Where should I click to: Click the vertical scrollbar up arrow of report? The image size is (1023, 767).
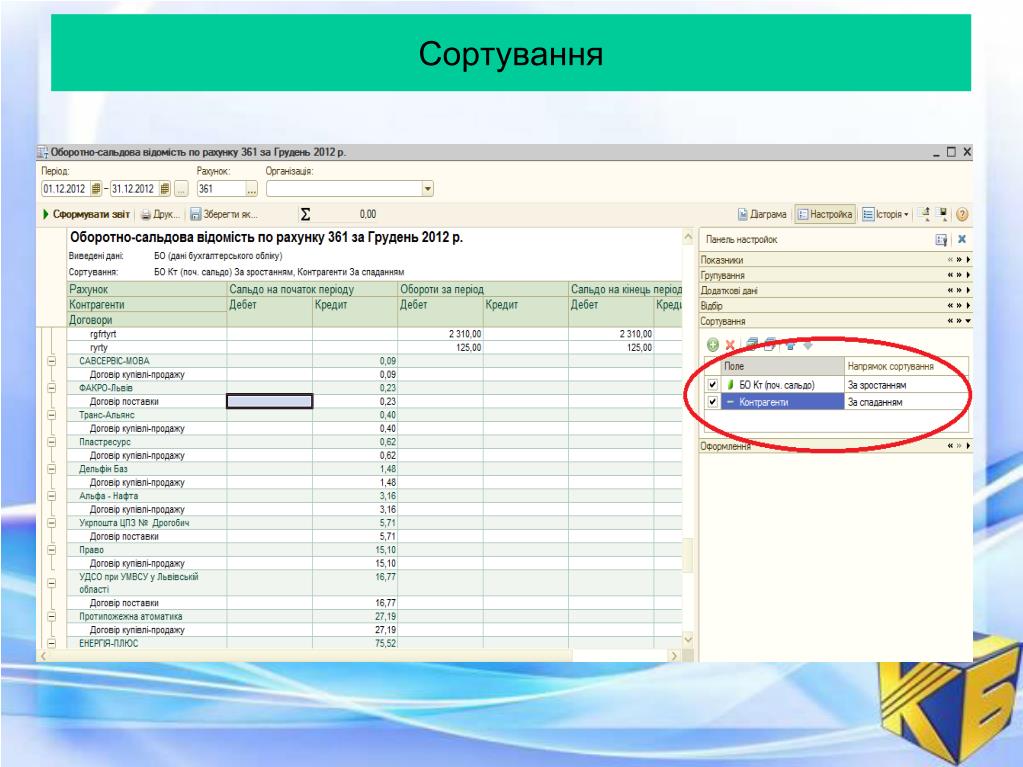pos(688,237)
